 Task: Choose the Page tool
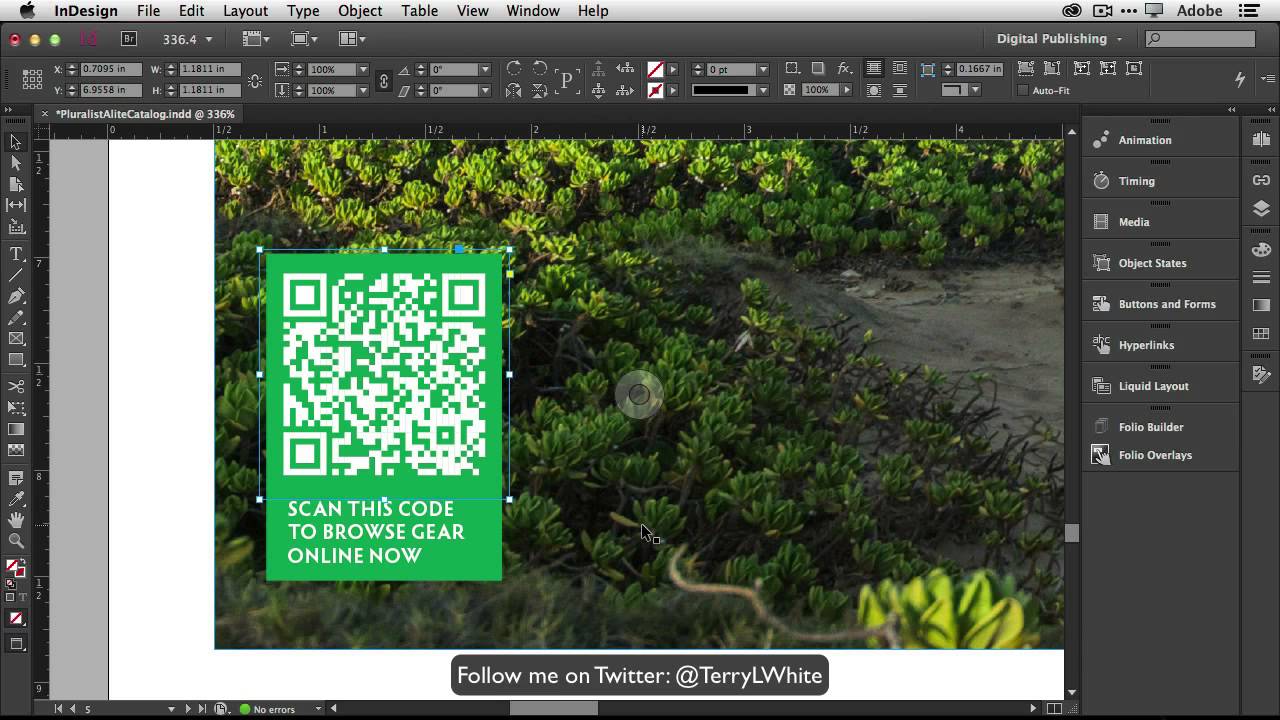click(x=16, y=184)
